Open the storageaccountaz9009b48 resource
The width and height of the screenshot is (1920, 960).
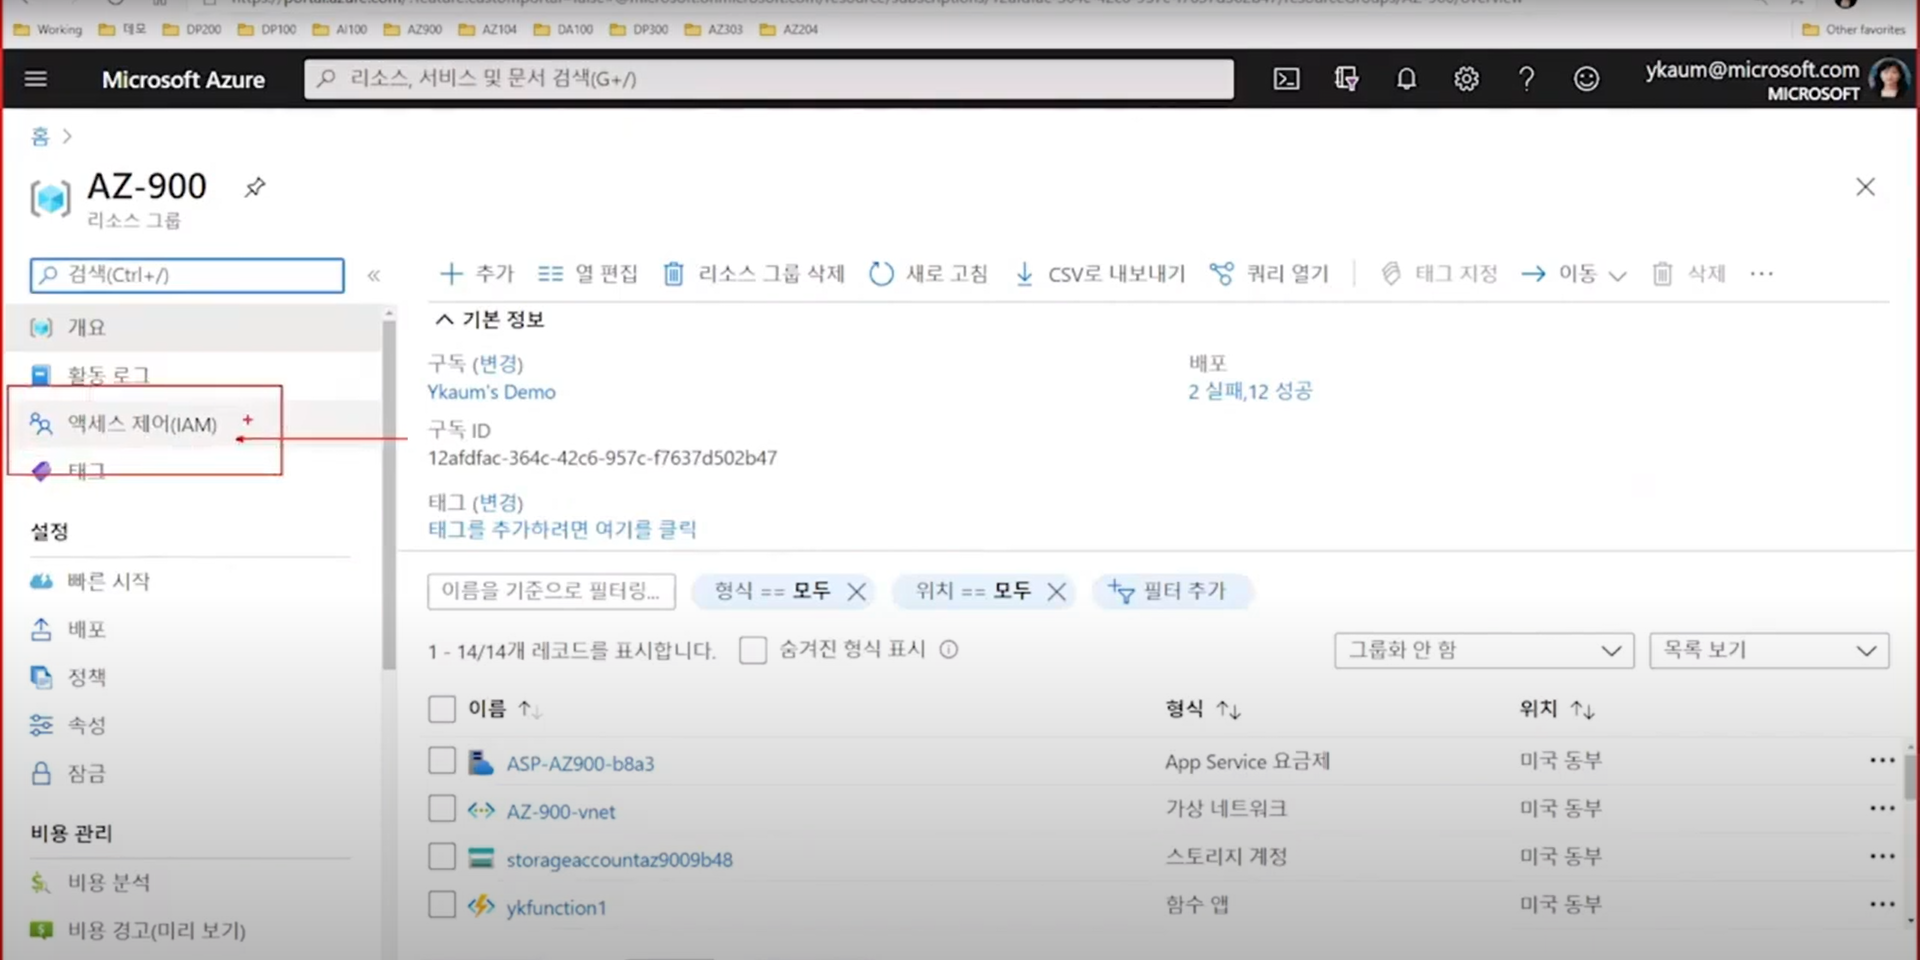tap(619, 859)
